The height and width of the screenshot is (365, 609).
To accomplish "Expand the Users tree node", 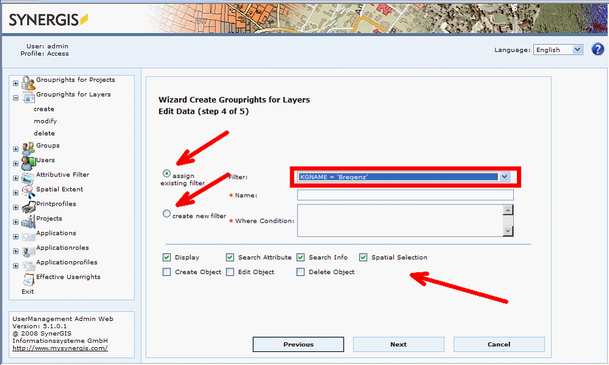I will (16, 163).
